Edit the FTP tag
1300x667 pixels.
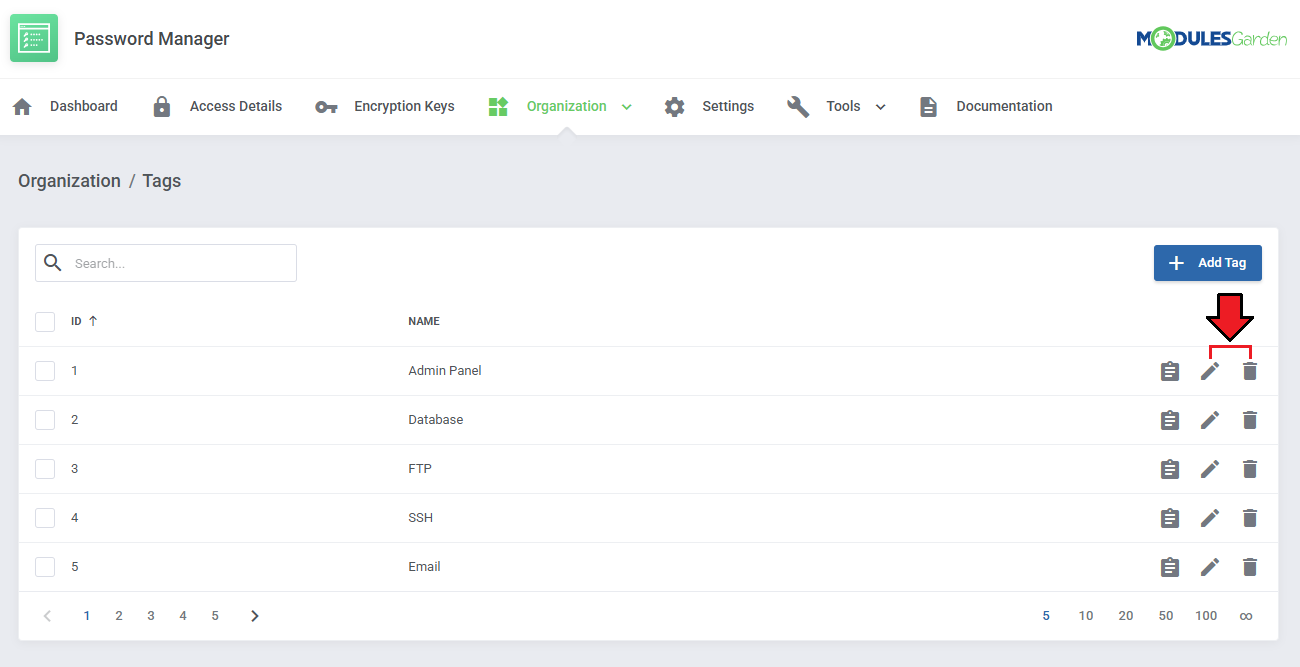tap(1210, 469)
